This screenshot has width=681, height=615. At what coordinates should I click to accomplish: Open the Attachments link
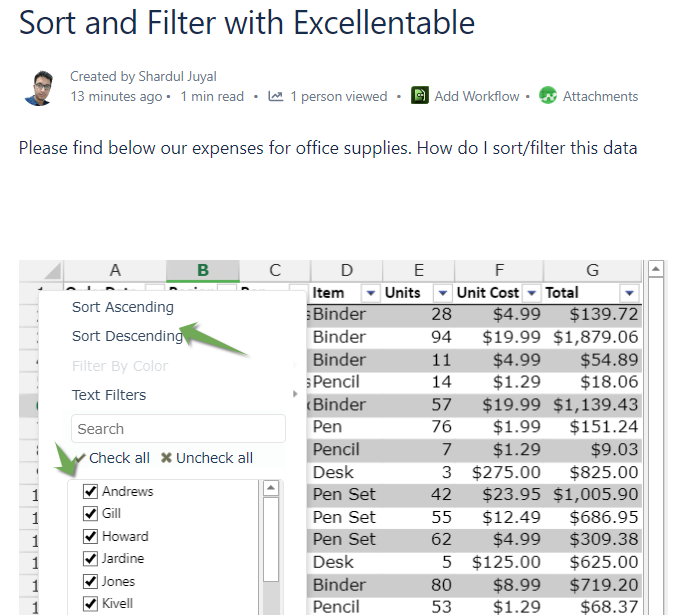tap(601, 96)
